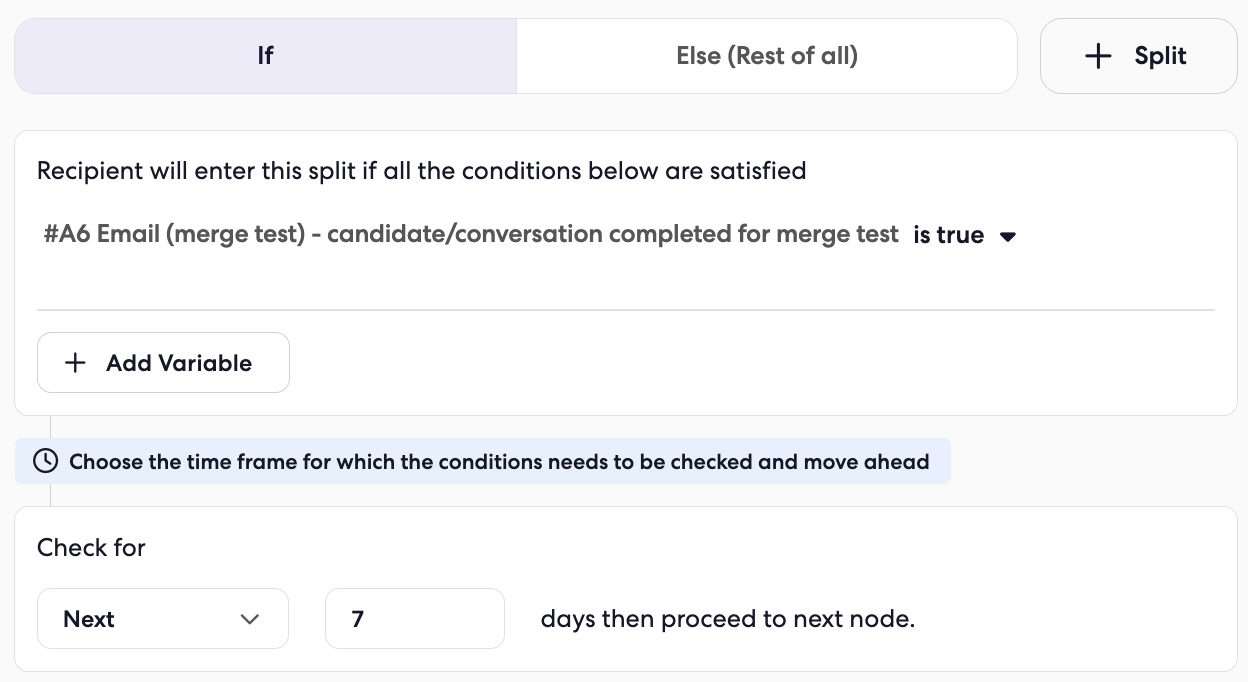Click the Recipient will enter this split description

click(x=421, y=171)
